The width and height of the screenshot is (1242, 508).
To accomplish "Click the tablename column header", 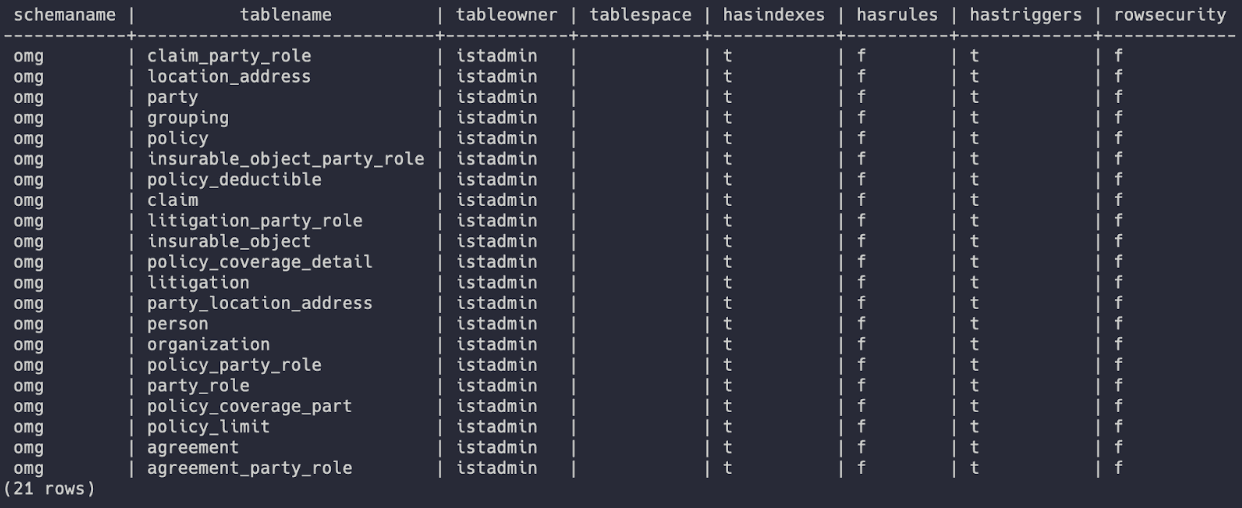I will (285, 15).
